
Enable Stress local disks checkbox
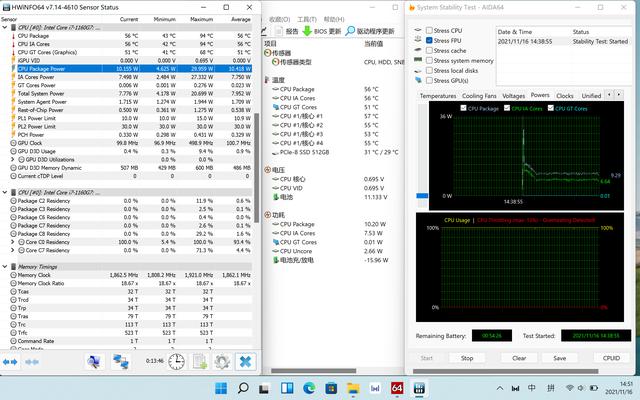(429, 70)
